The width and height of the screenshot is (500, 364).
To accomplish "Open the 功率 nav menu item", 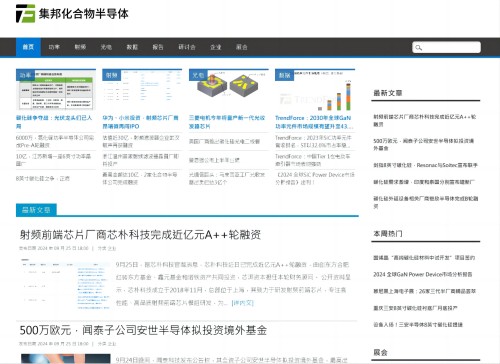I will tap(54, 47).
